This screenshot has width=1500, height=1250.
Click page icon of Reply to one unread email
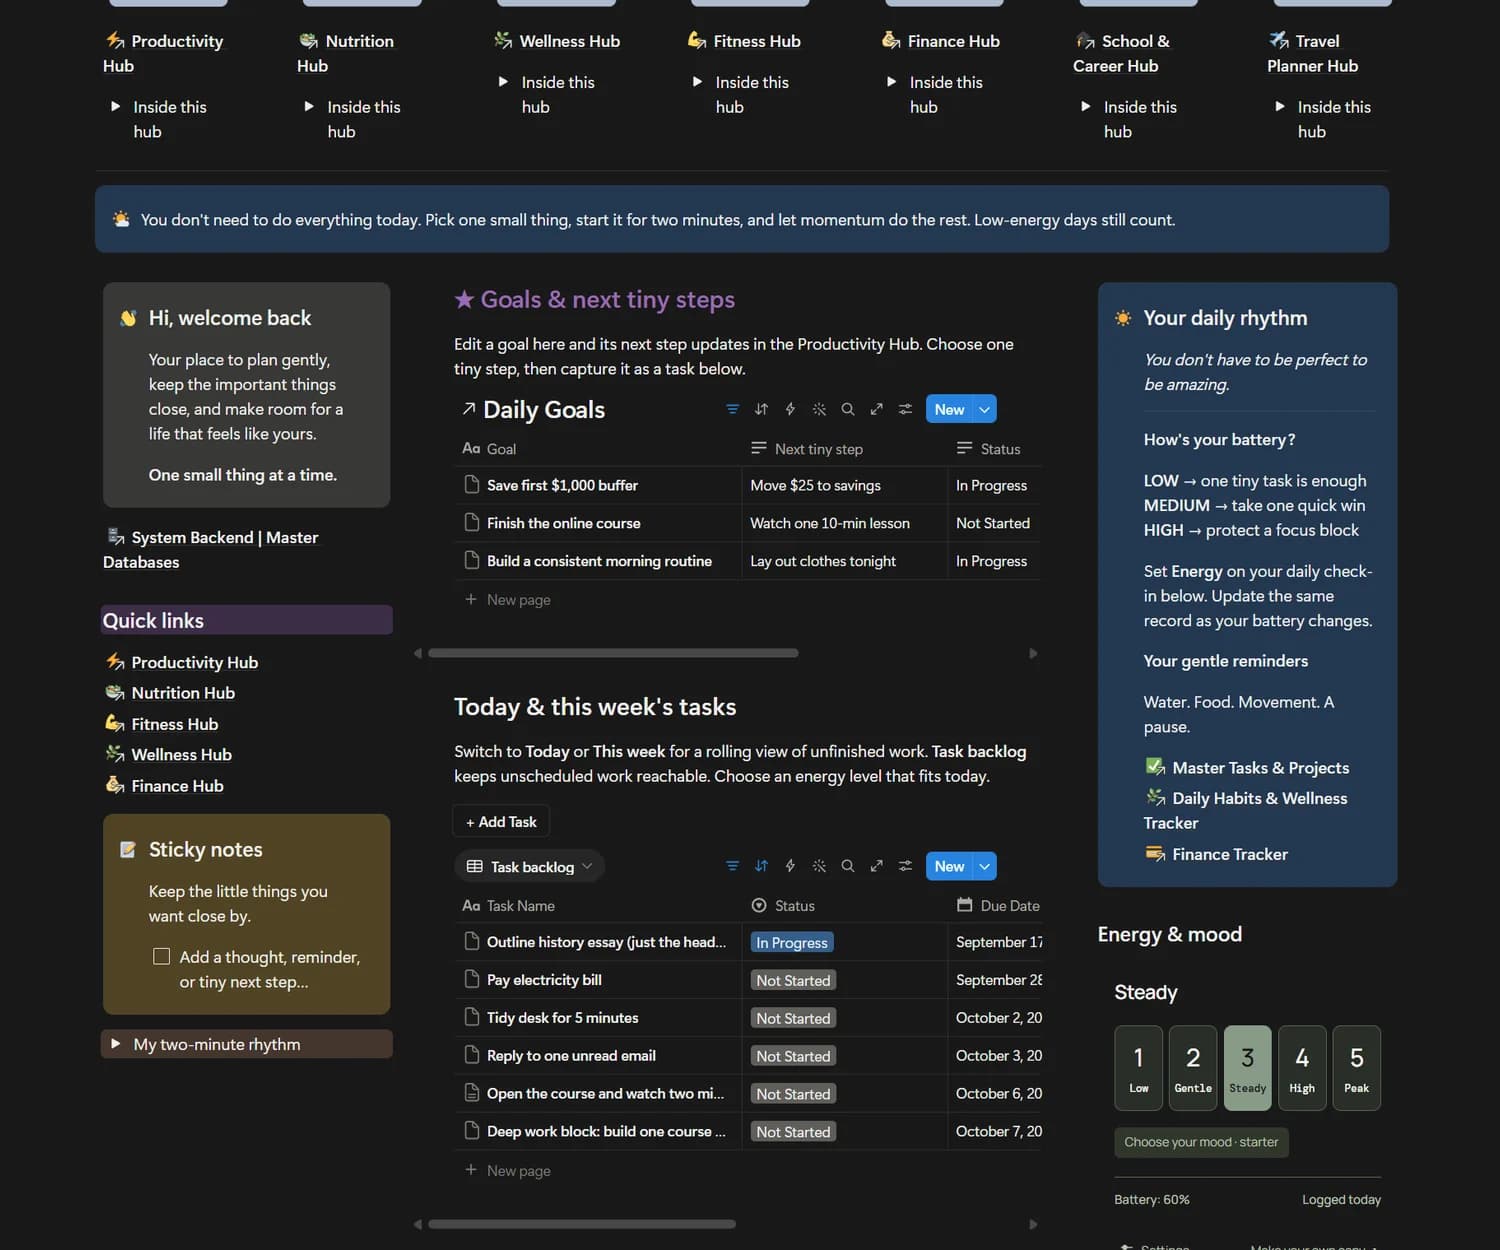point(472,1055)
